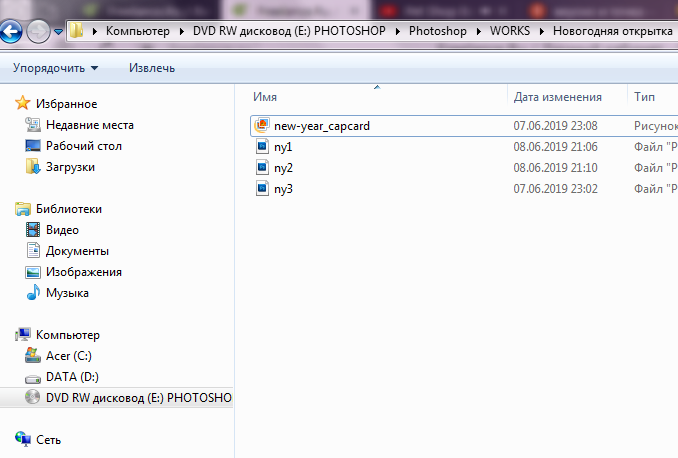Expand the arrow after Компьютер in breadcrumb
Image resolution: width=678 pixels, height=458 pixels.
(182, 31)
